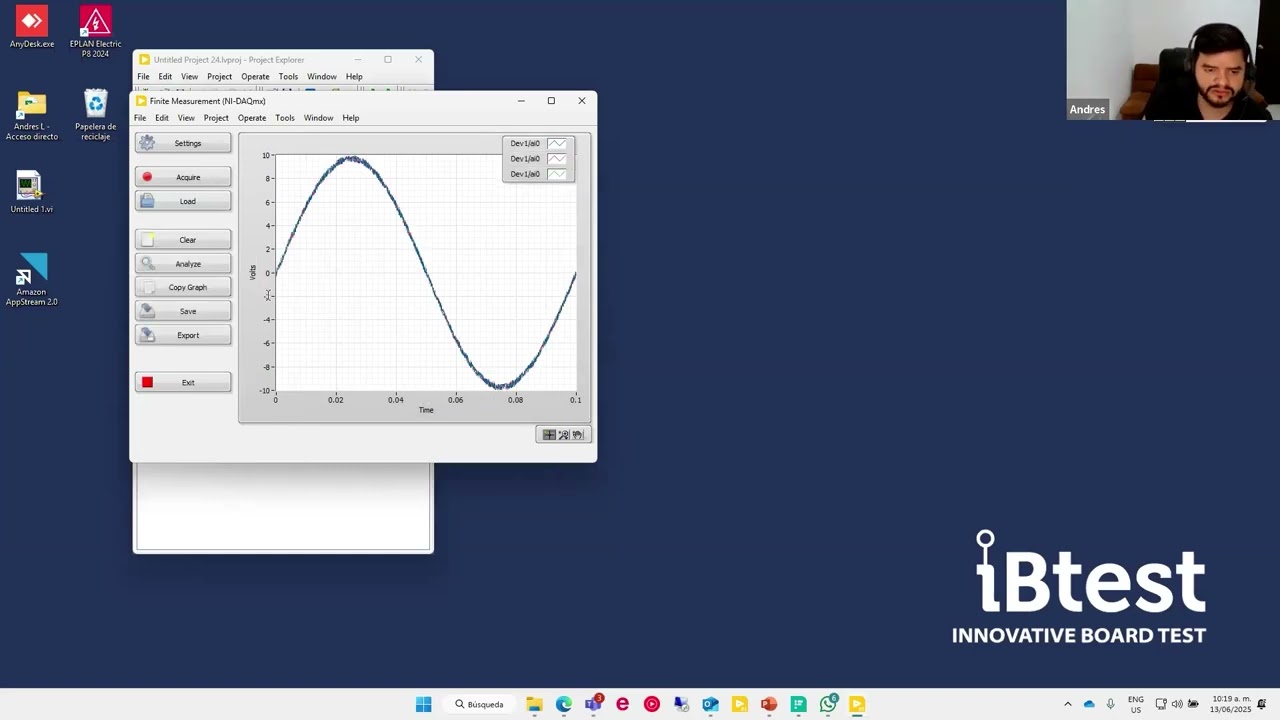
Task: Open Microsoft Edge from the taskbar
Action: coord(564,704)
